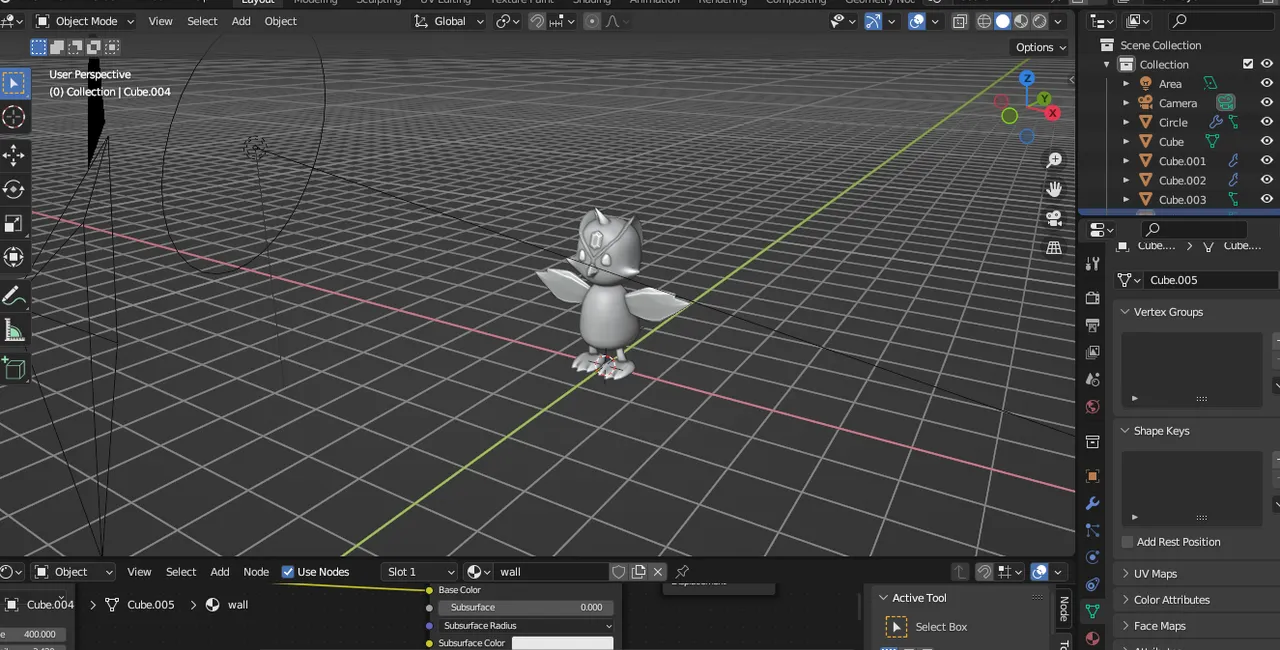Open the Material properties tab

[1092, 638]
